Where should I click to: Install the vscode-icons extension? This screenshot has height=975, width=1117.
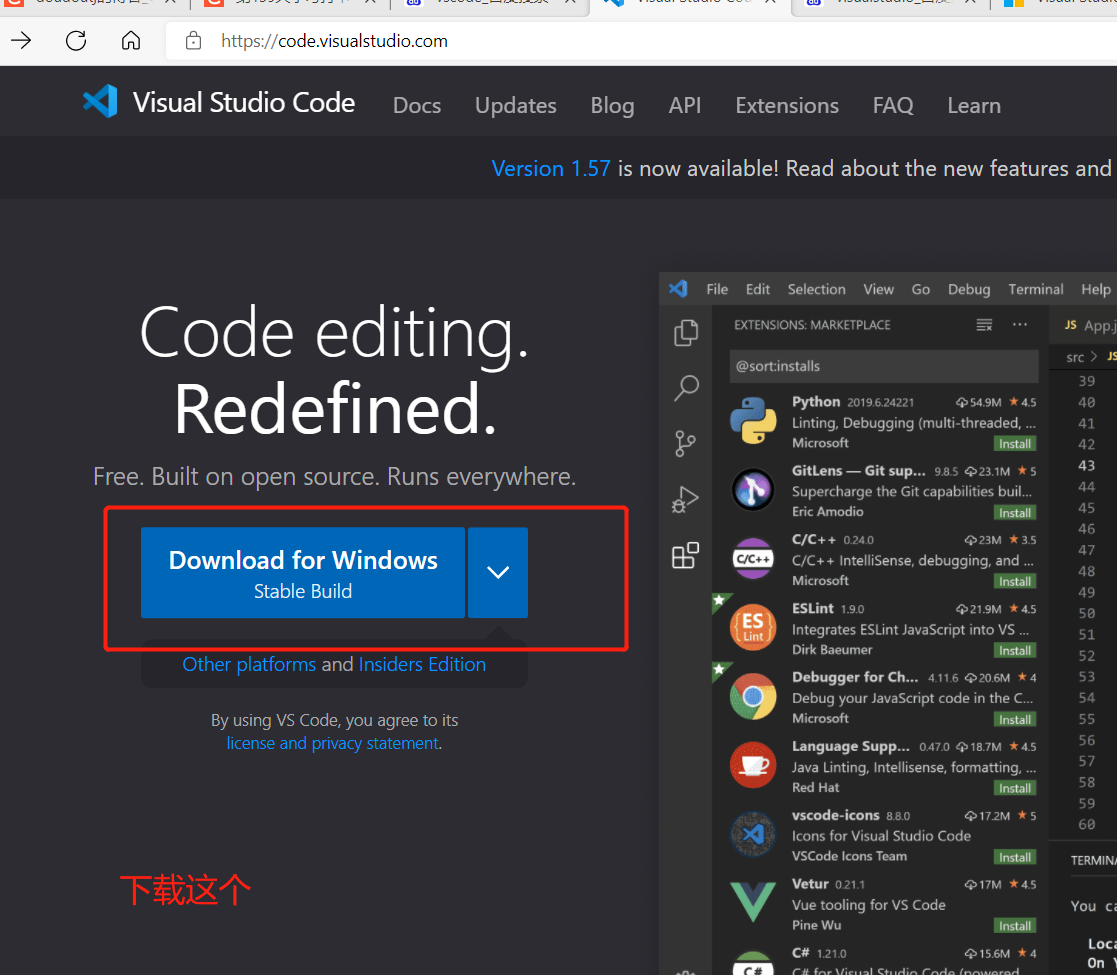coord(1014,857)
